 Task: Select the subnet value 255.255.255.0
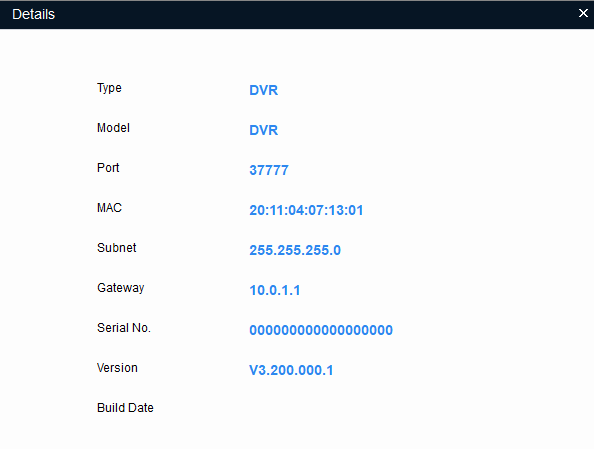point(295,250)
